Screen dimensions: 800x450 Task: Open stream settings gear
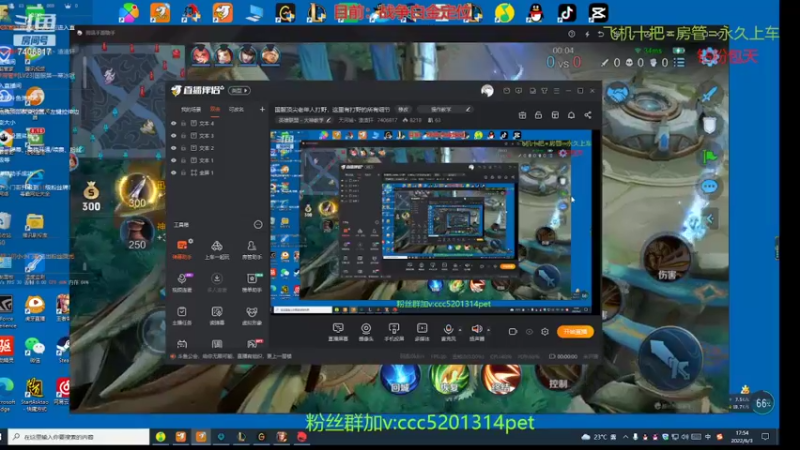[545, 332]
